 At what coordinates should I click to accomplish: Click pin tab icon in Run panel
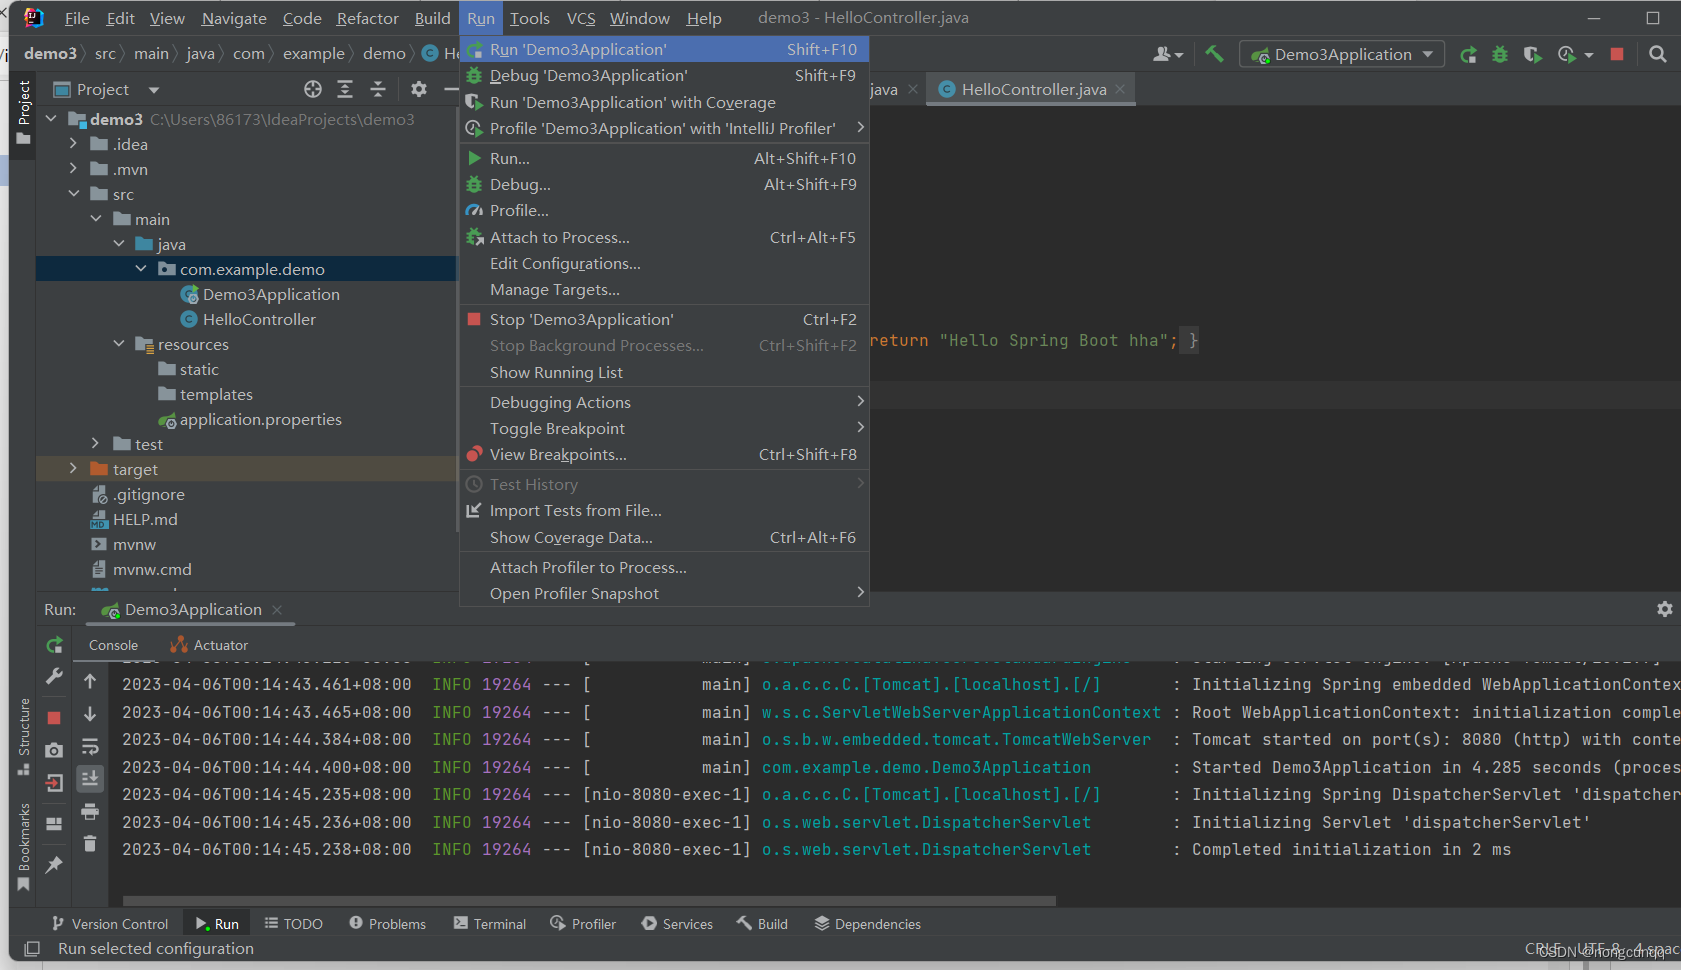point(55,864)
